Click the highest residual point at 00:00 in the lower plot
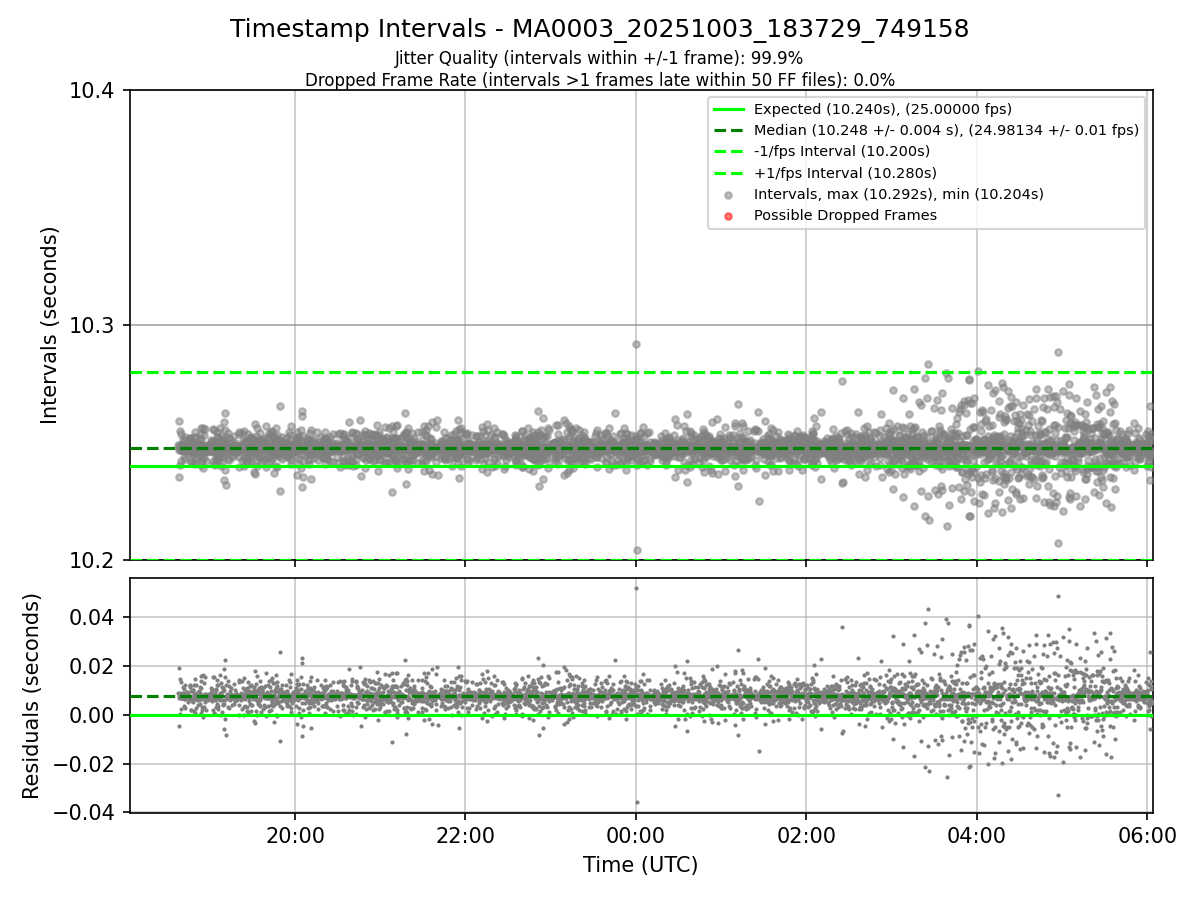The height and width of the screenshot is (900, 1200). (636, 588)
